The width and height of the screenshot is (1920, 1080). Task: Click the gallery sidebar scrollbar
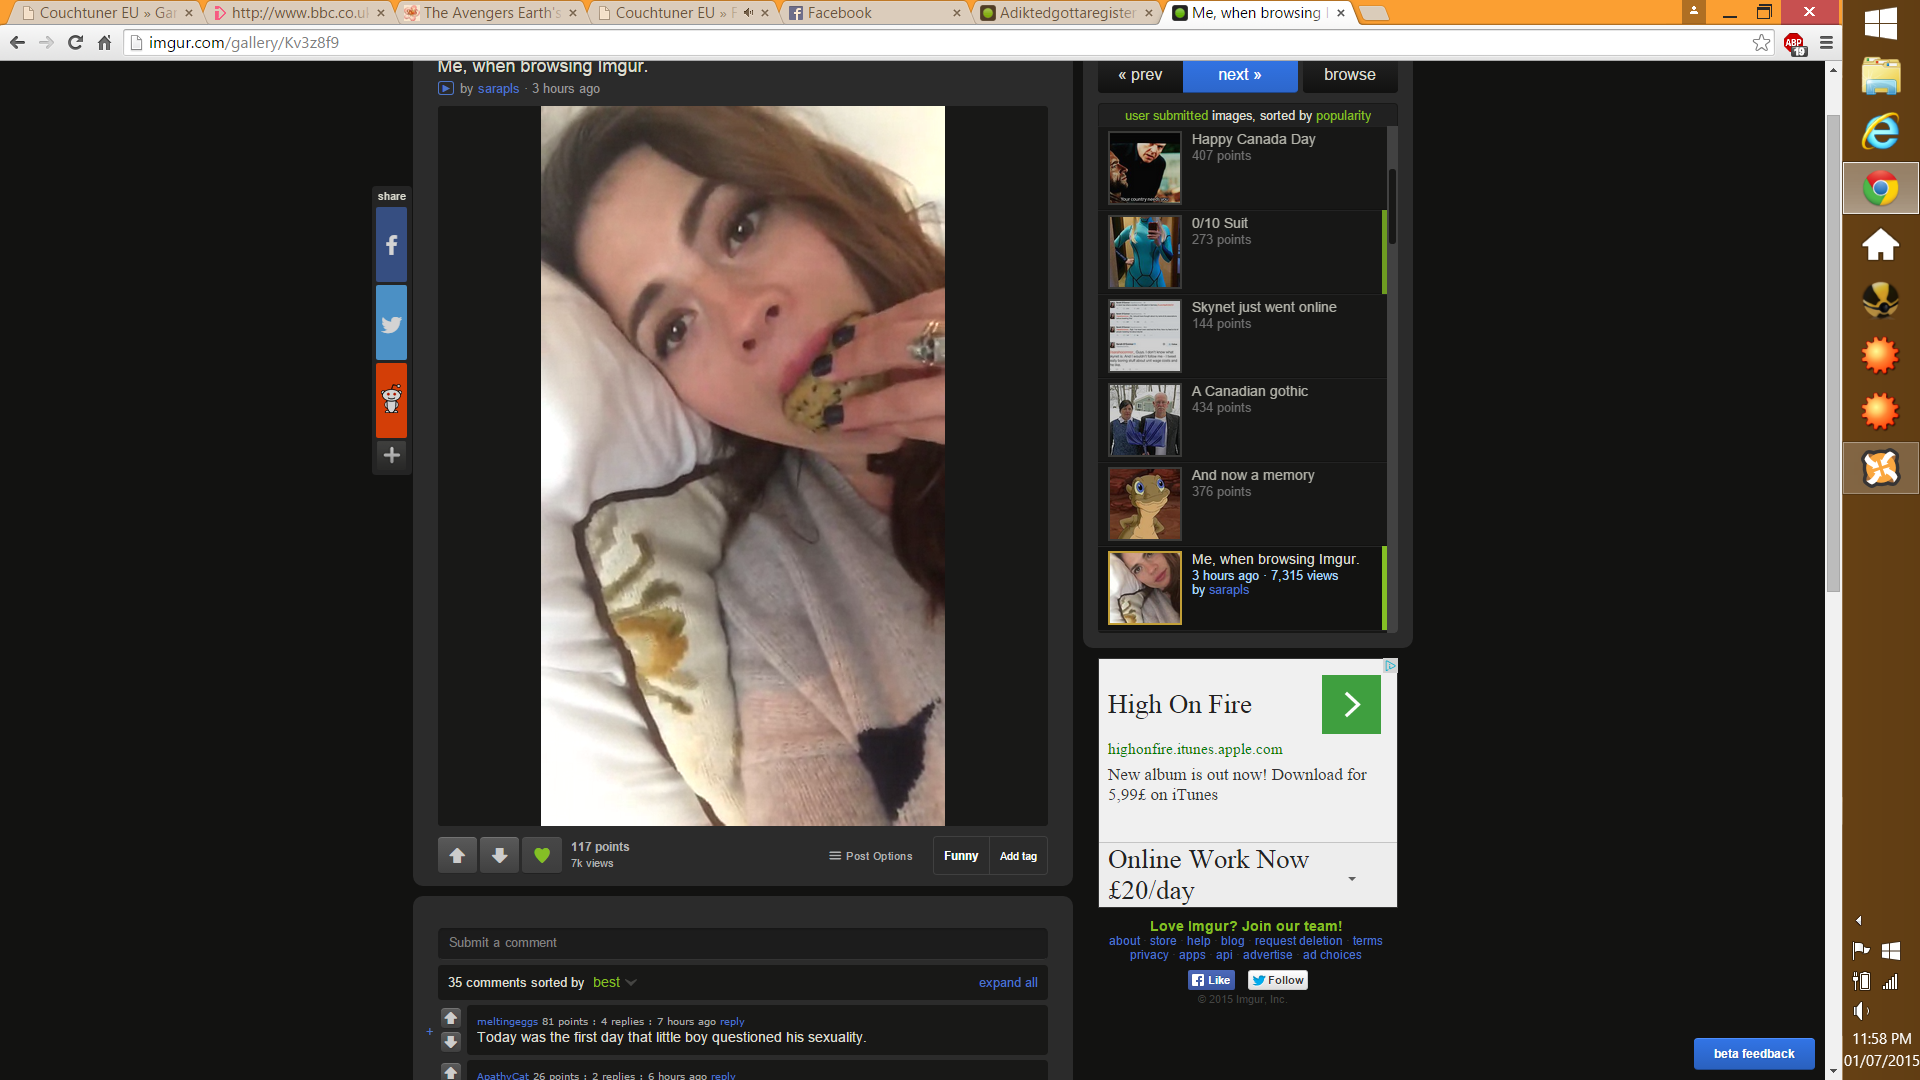pos(1392,205)
